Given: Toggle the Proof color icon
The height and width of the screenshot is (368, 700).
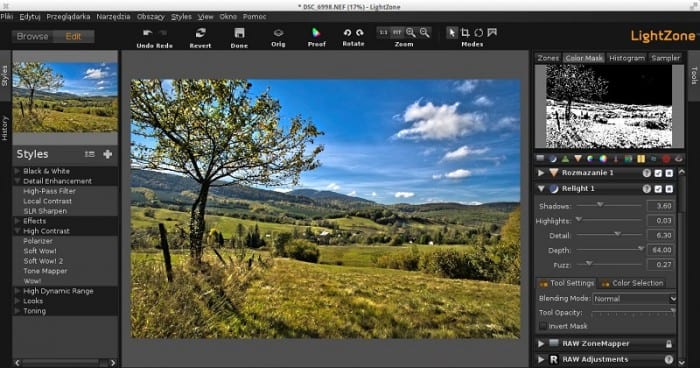Looking at the screenshot, I should click(316, 32).
